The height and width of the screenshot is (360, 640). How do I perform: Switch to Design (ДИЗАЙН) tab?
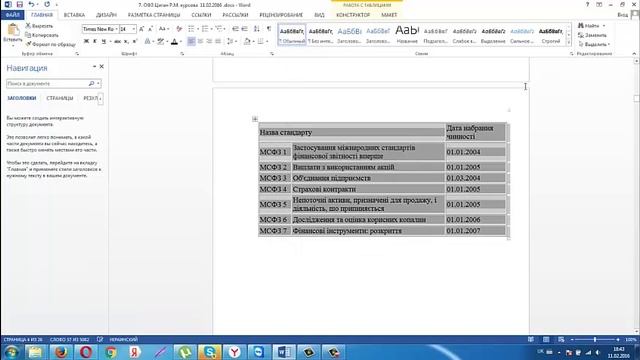tap(106, 15)
